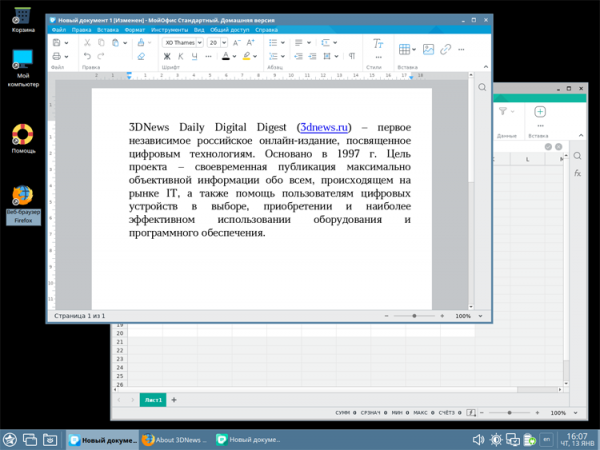Click the document zoom slider handle
The height and width of the screenshot is (450, 600).
tap(414, 316)
